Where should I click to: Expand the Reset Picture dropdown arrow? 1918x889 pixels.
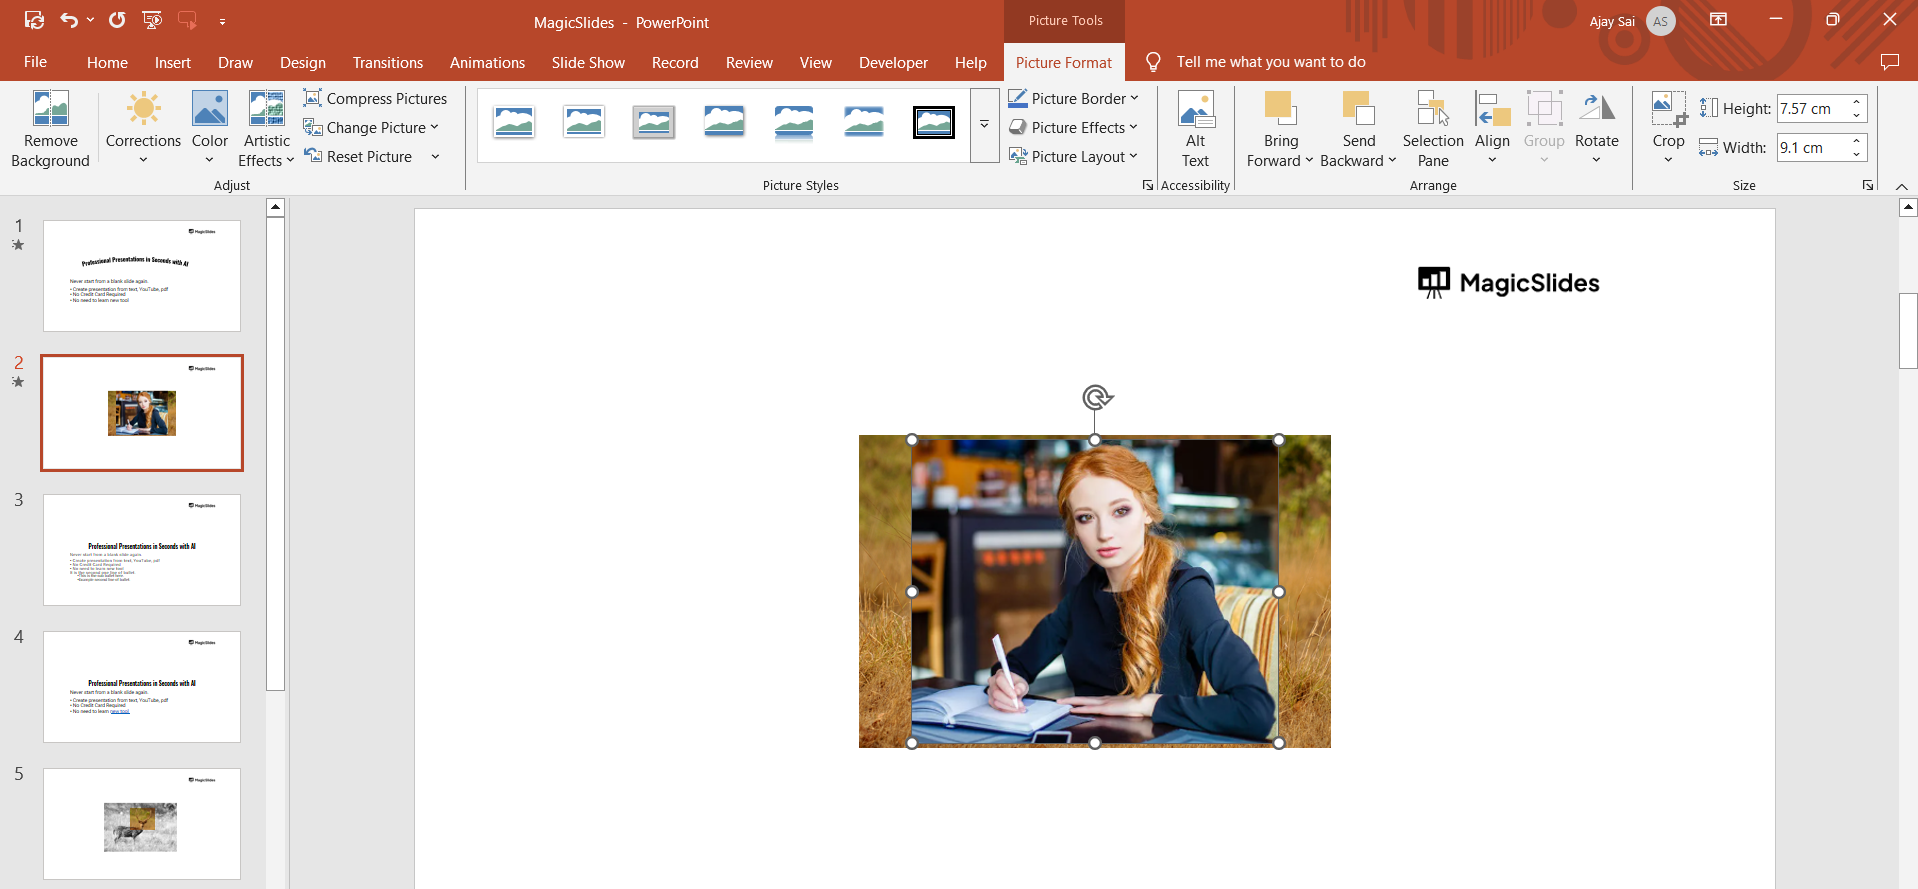click(435, 156)
